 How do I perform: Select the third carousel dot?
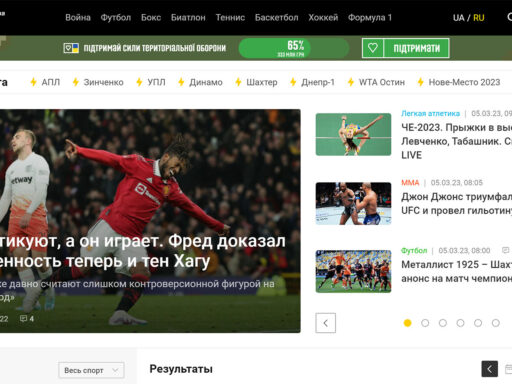(443, 323)
